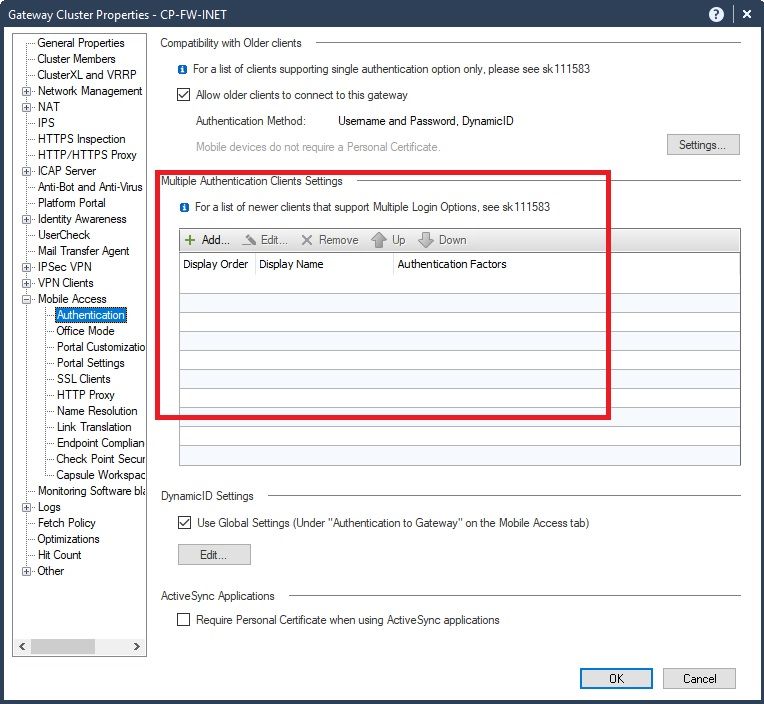Image resolution: width=764 pixels, height=704 pixels.
Task: Expand the IPSec VPN tree node
Action: click(x=26, y=267)
